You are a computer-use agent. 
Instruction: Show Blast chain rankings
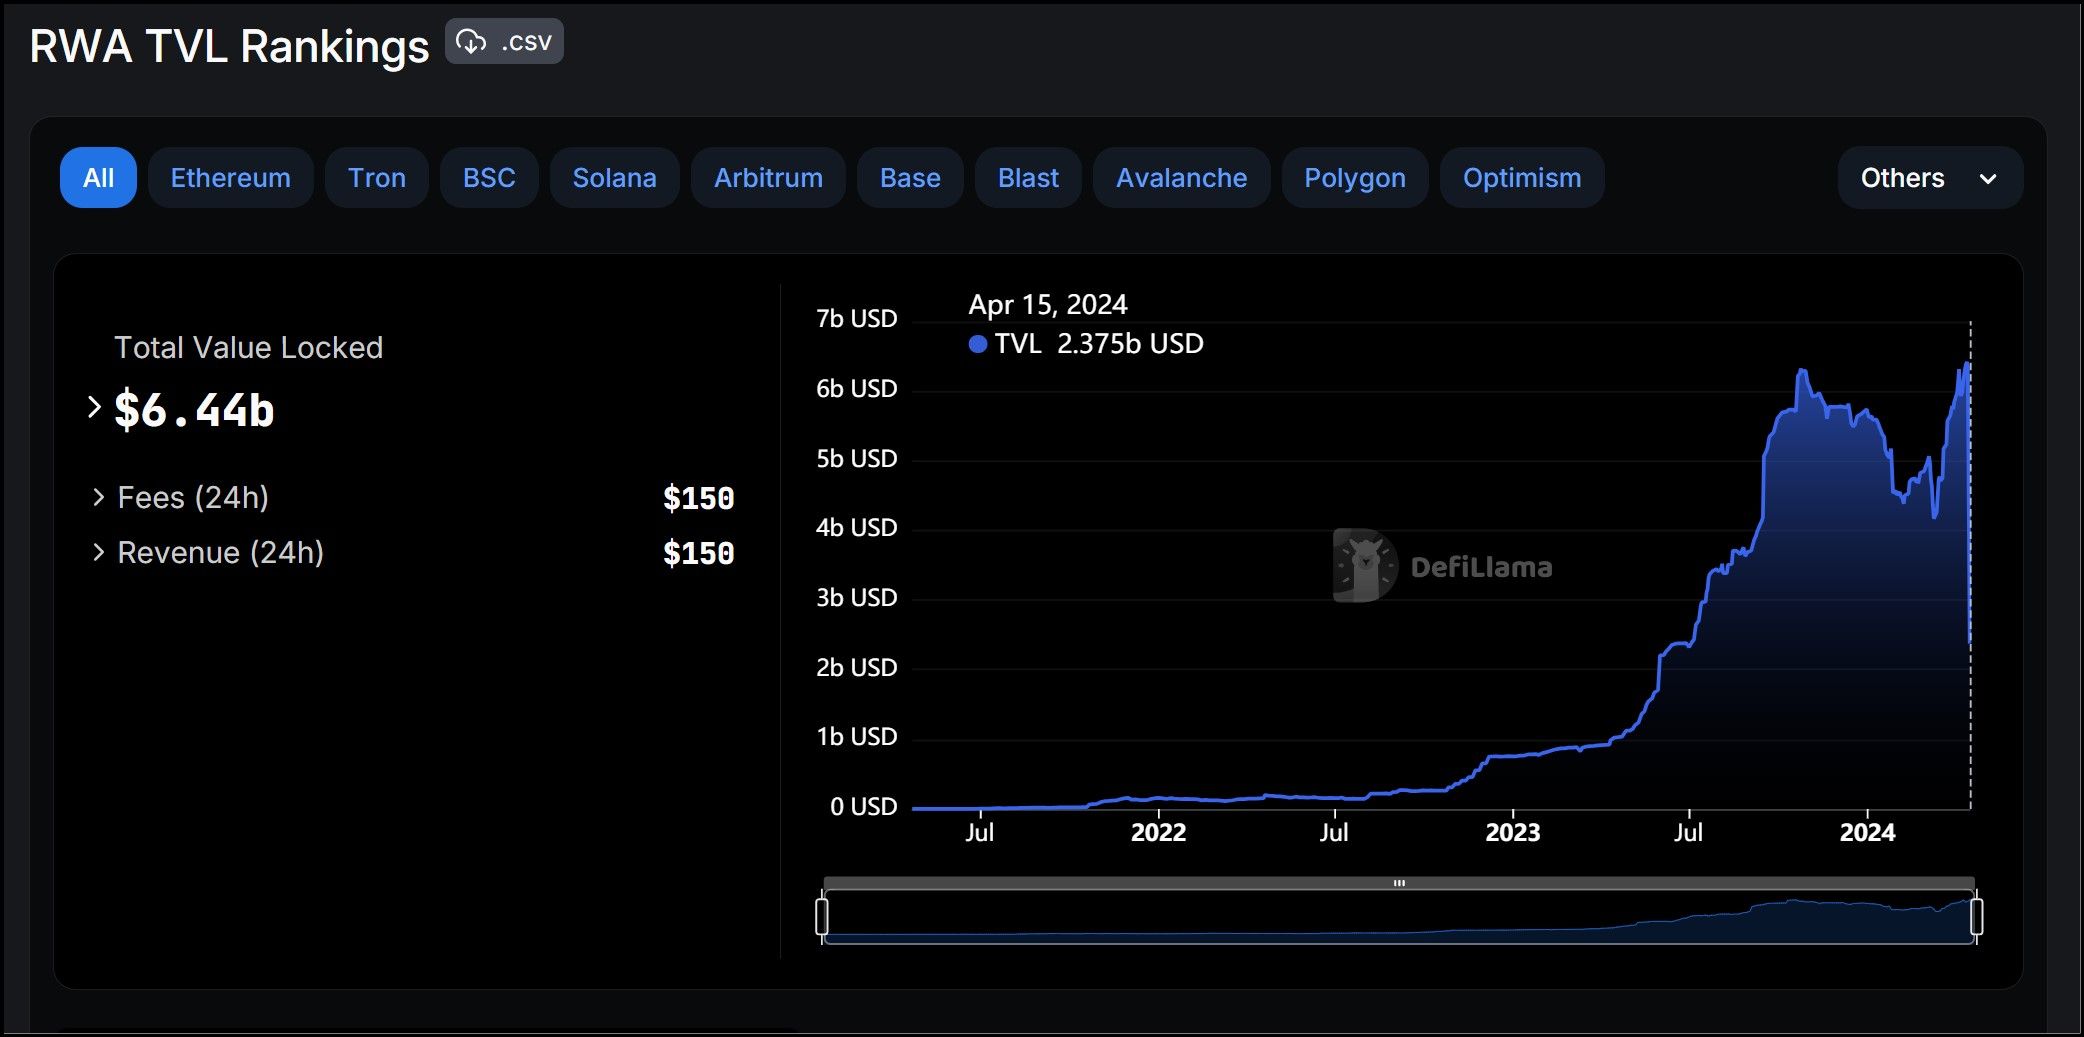[x=1028, y=178]
